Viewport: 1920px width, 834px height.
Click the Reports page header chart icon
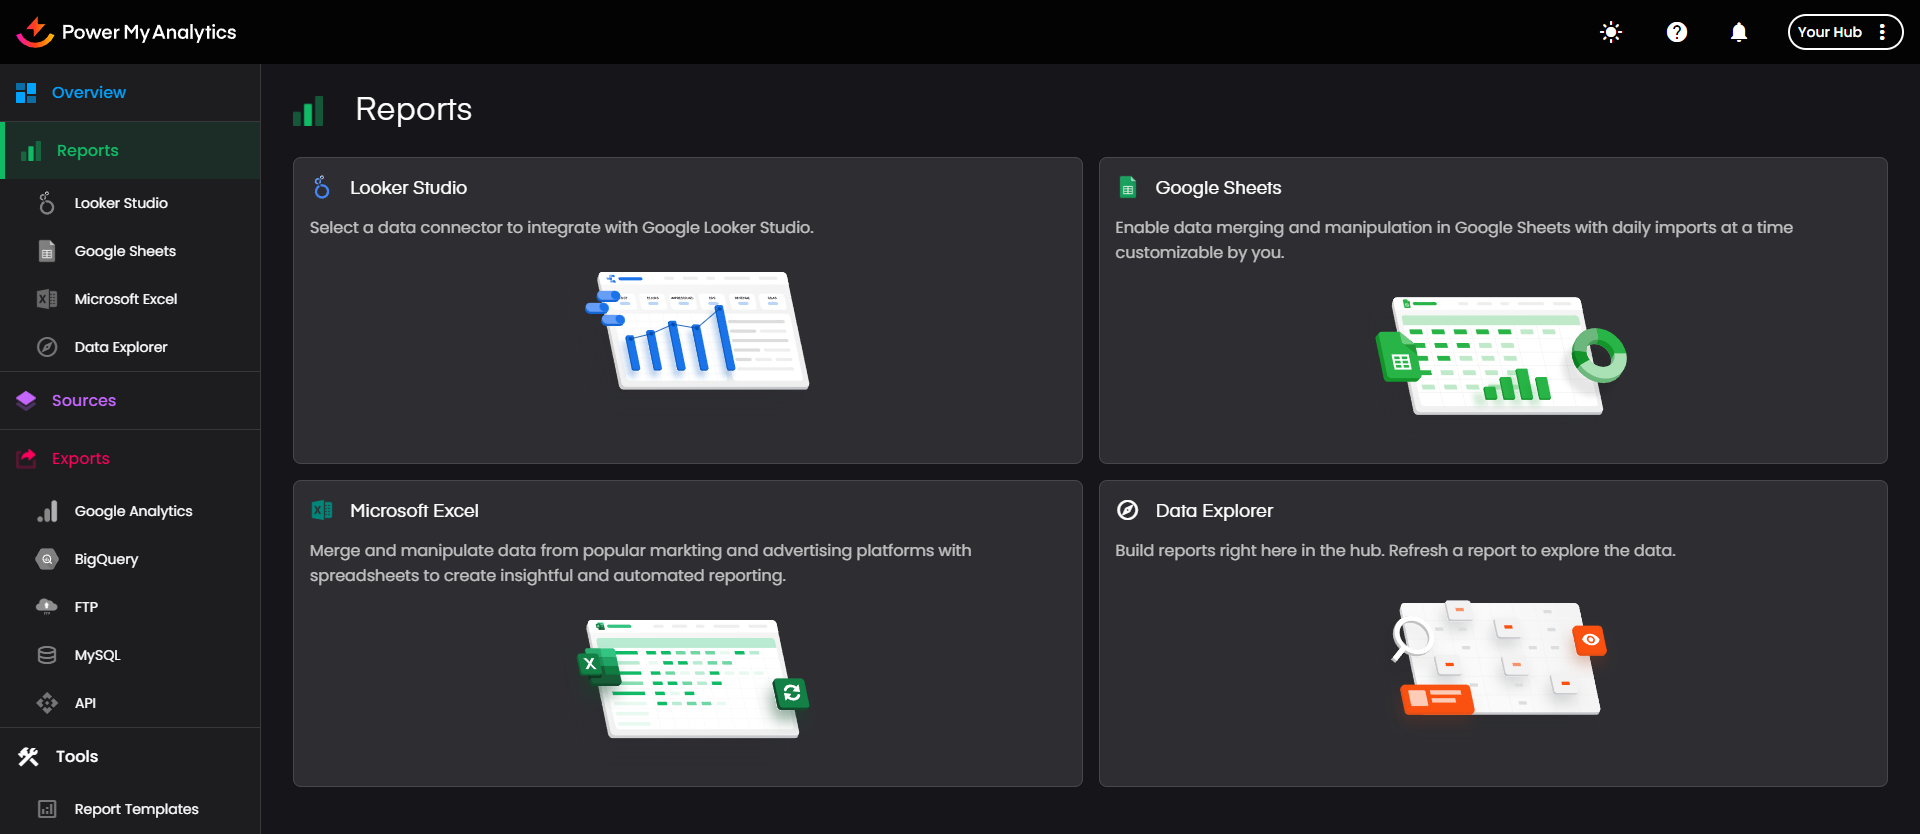point(308,111)
